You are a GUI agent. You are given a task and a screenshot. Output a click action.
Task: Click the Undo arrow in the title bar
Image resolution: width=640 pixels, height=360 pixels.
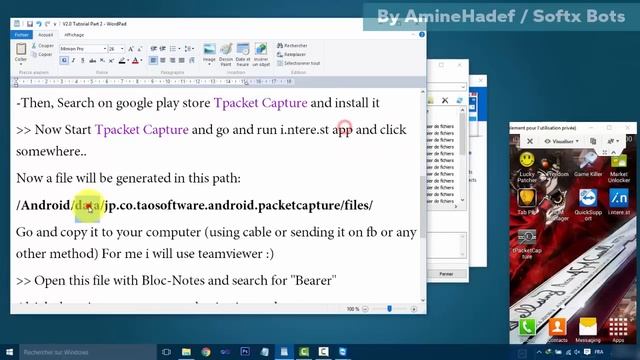click(x=39, y=24)
